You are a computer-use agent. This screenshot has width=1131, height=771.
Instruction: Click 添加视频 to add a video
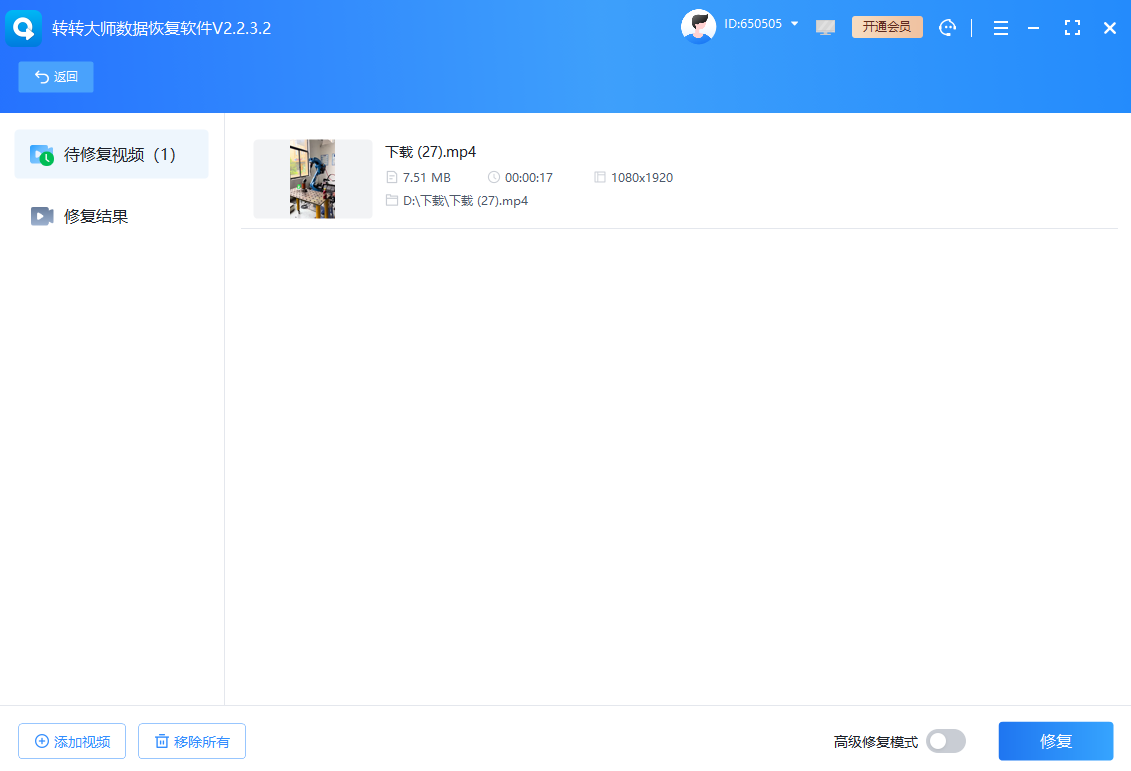[72, 741]
